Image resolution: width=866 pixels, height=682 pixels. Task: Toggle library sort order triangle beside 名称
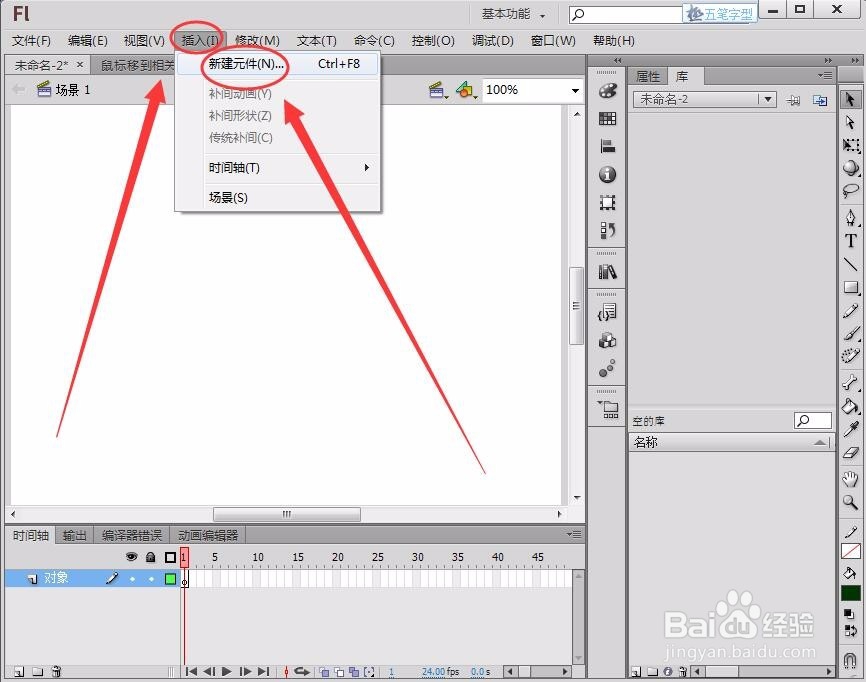pyautogui.click(x=821, y=442)
